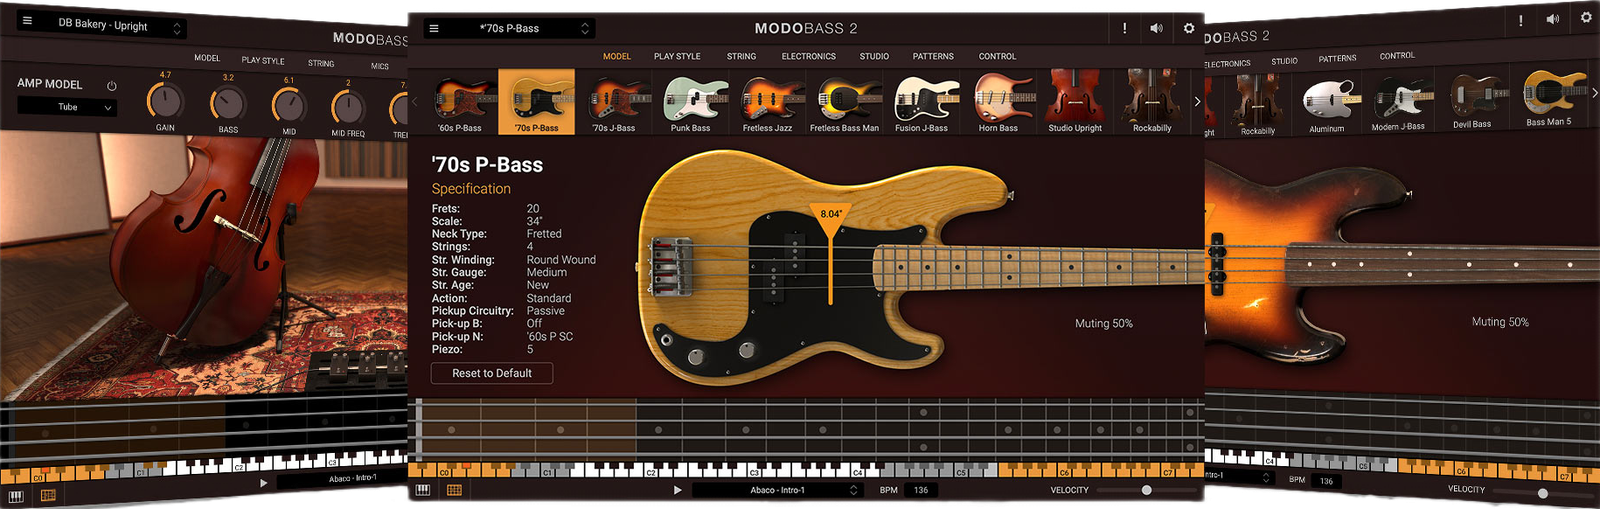Viewport: 1600px width, 509px height.
Task: Click the MID FREQ knob in left window
Action: tap(348, 108)
